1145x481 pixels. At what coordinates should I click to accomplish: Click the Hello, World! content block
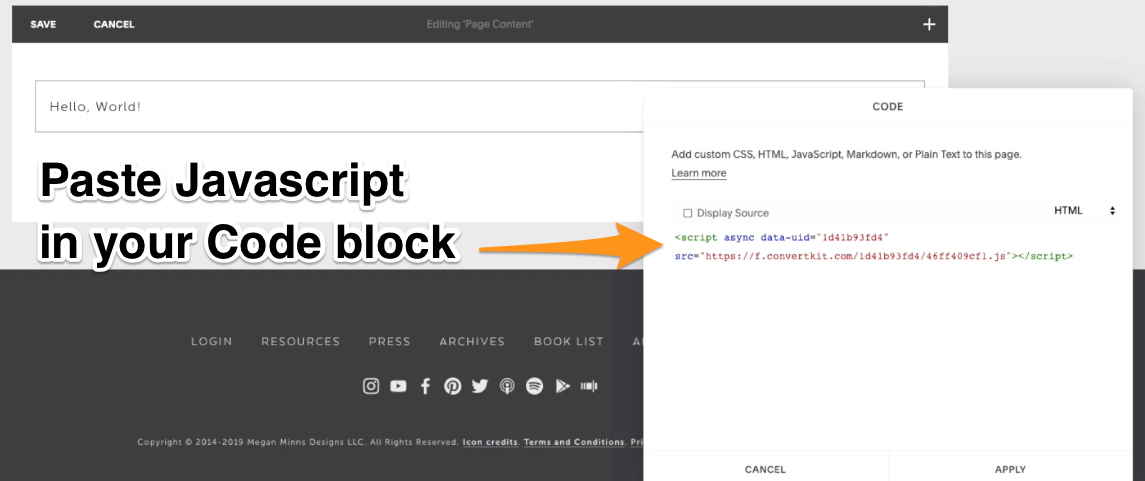[x=339, y=107]
